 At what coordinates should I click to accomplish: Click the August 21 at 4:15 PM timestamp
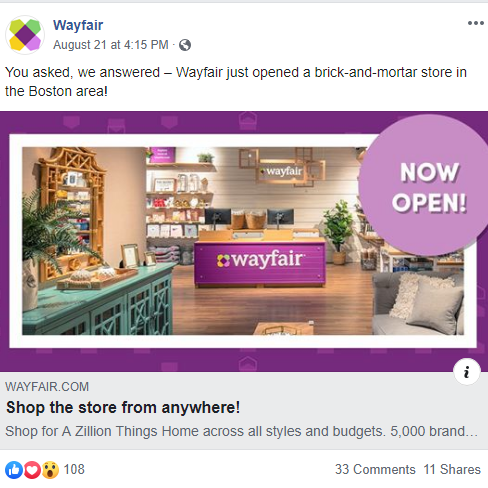click(111, 45)
